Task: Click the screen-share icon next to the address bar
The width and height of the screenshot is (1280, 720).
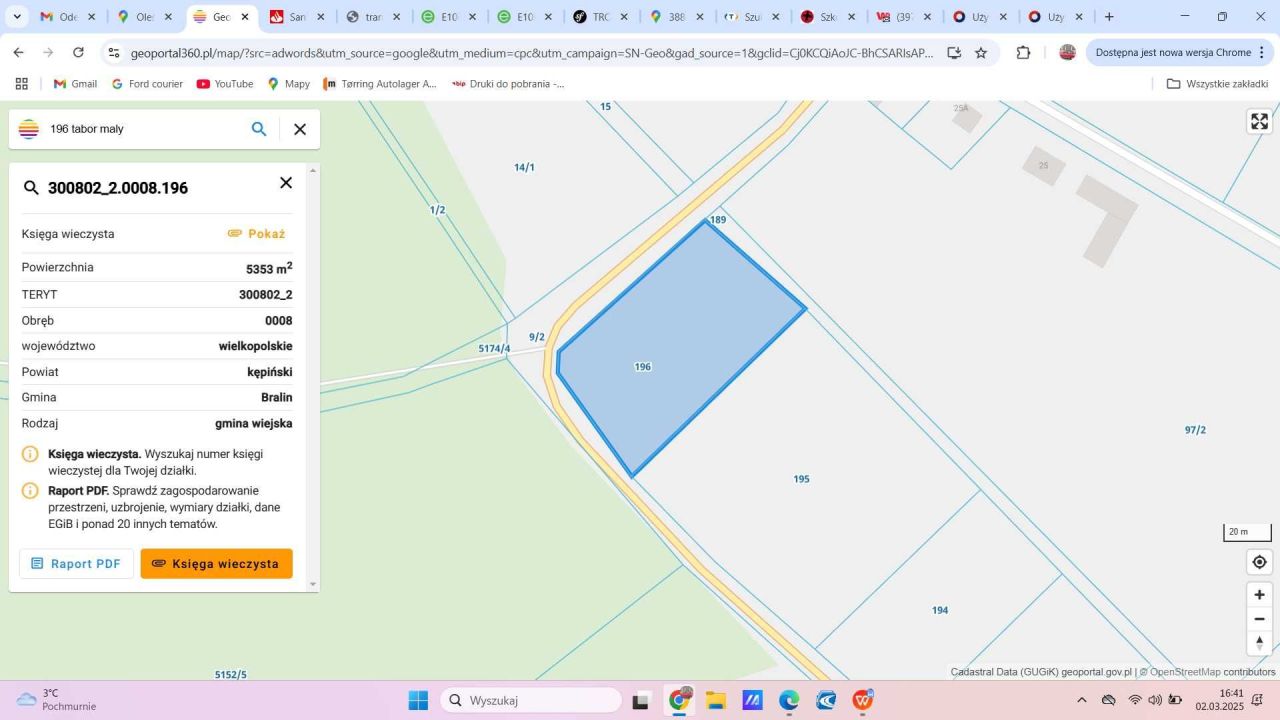Action: click(954, 52)
